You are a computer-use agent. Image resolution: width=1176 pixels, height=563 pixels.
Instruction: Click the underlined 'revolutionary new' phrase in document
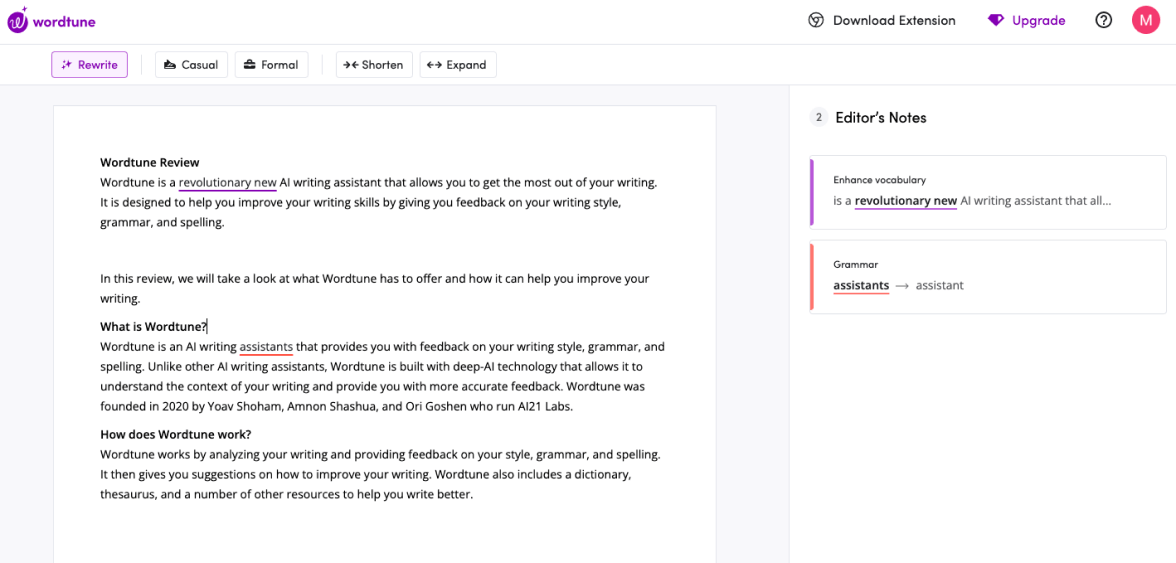point(227,183)
